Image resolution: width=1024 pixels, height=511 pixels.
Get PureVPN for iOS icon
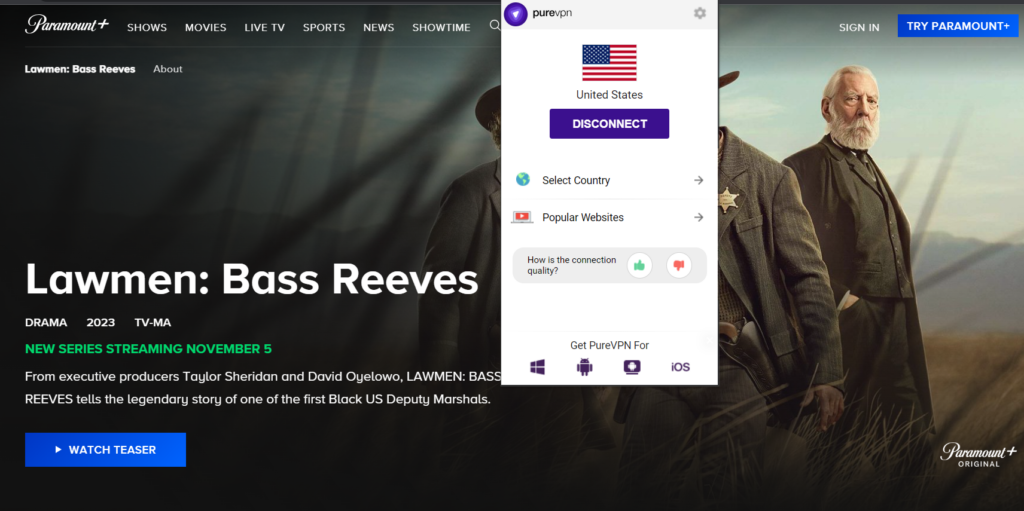[680, 367]
